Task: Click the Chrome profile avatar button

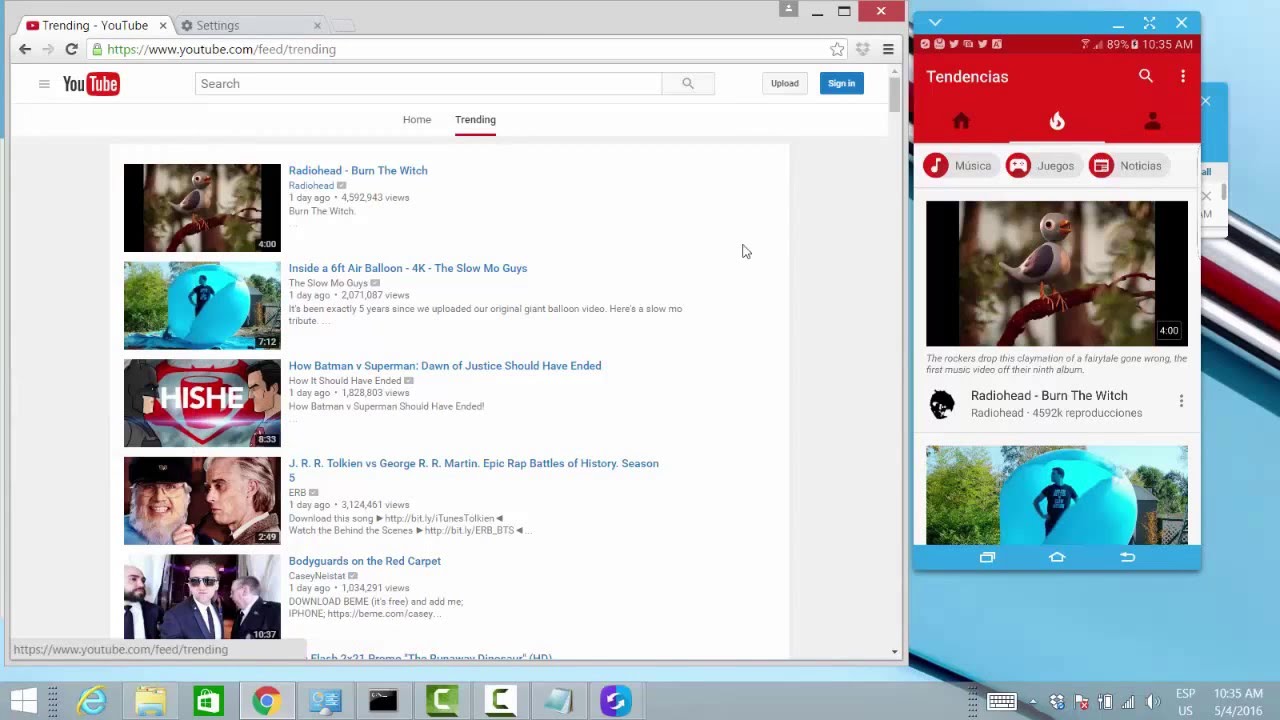Action: [789, 9]
